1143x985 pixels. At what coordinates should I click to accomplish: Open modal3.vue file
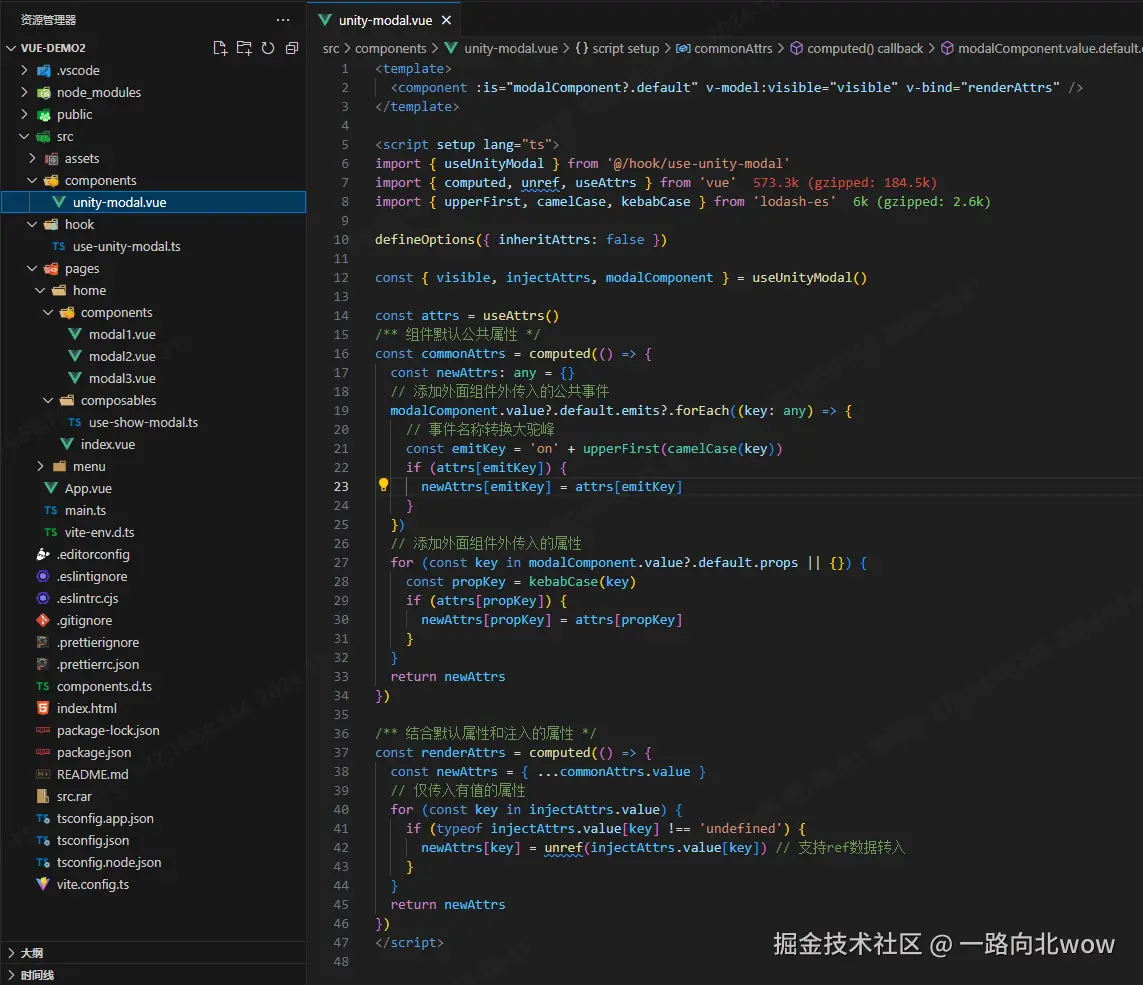pos(153,378)
